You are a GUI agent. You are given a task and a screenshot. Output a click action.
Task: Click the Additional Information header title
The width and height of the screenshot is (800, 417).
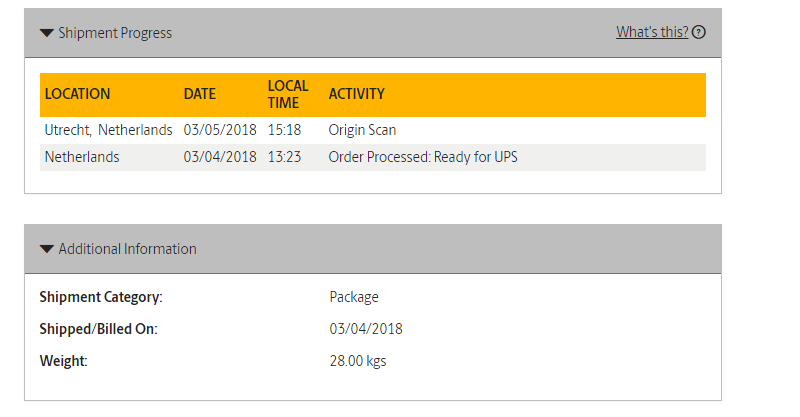click(x=127, y=249)
